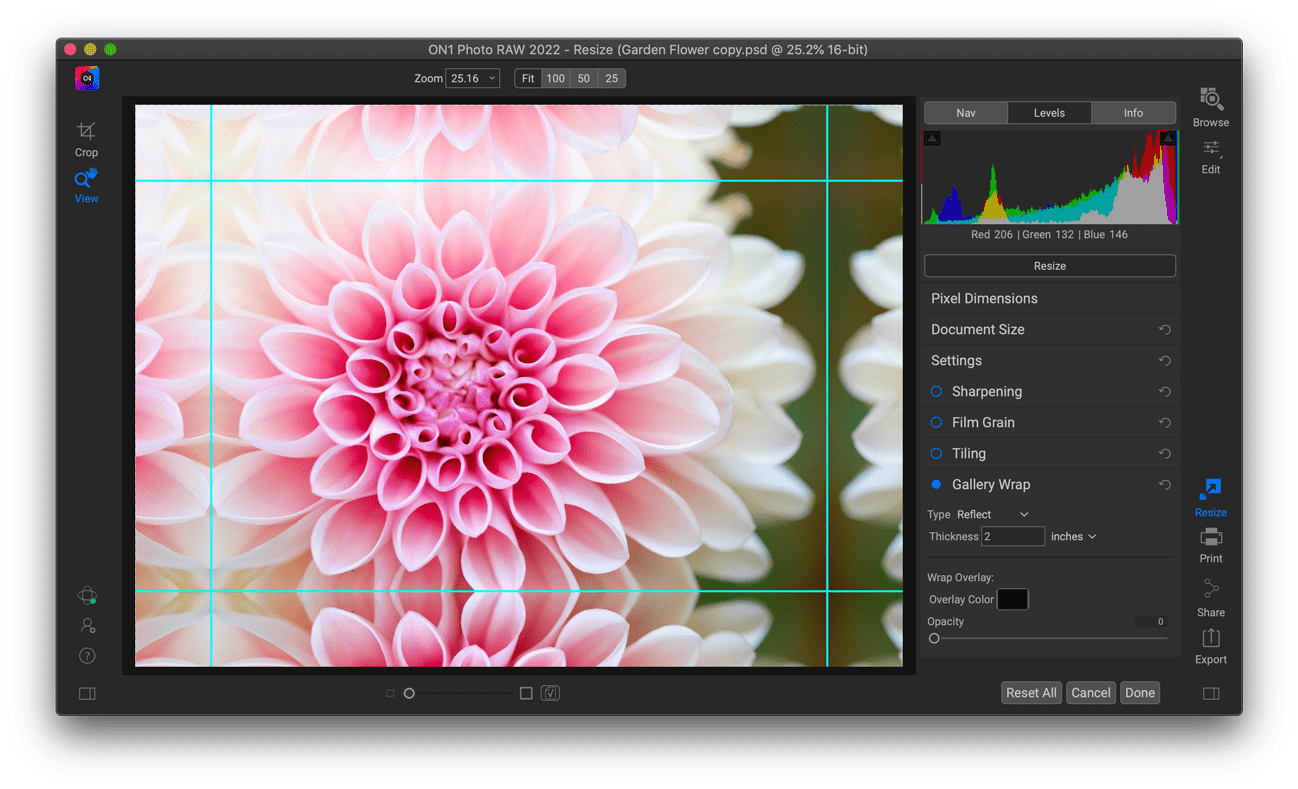This screenshot has width=1298, height=789.
Task: Switch to the Info tab
Action: pyautogui.click(x=1133, y=113)
